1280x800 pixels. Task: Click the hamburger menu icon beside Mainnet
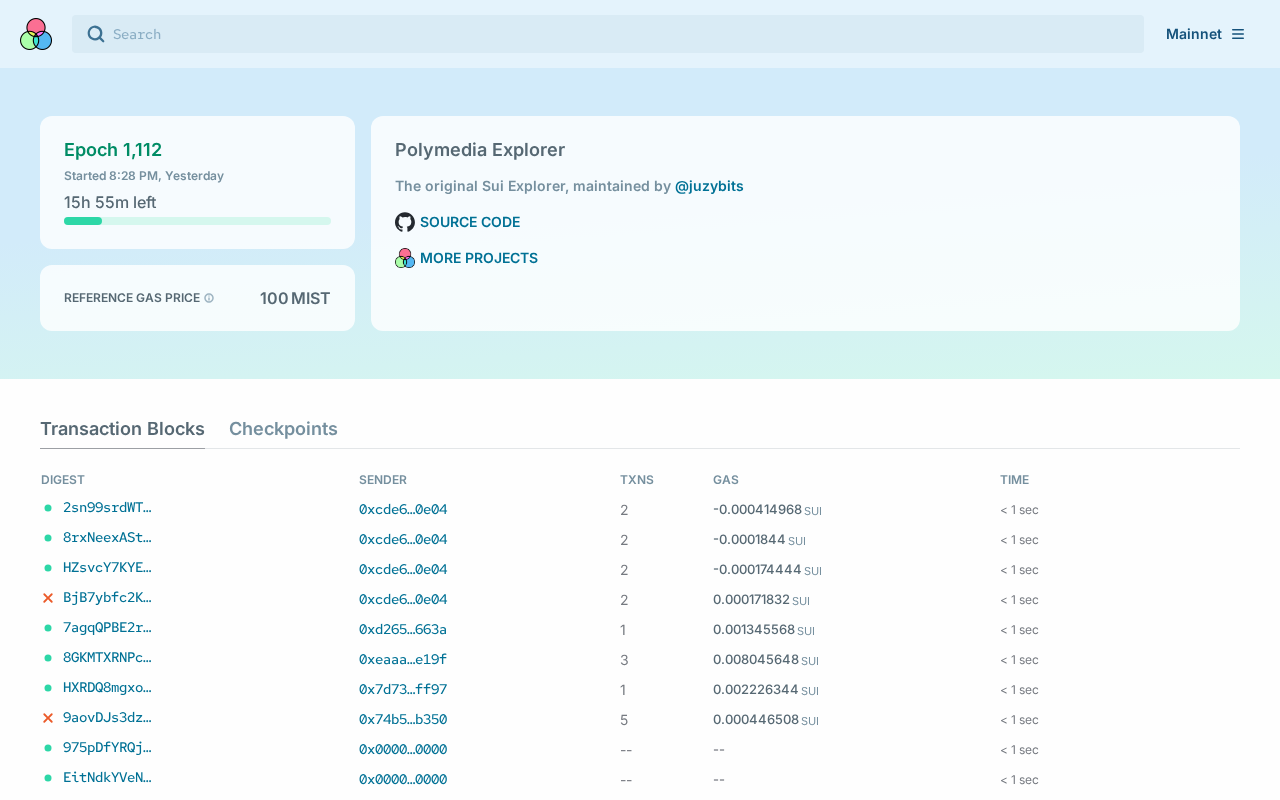tap(1238, 34)
